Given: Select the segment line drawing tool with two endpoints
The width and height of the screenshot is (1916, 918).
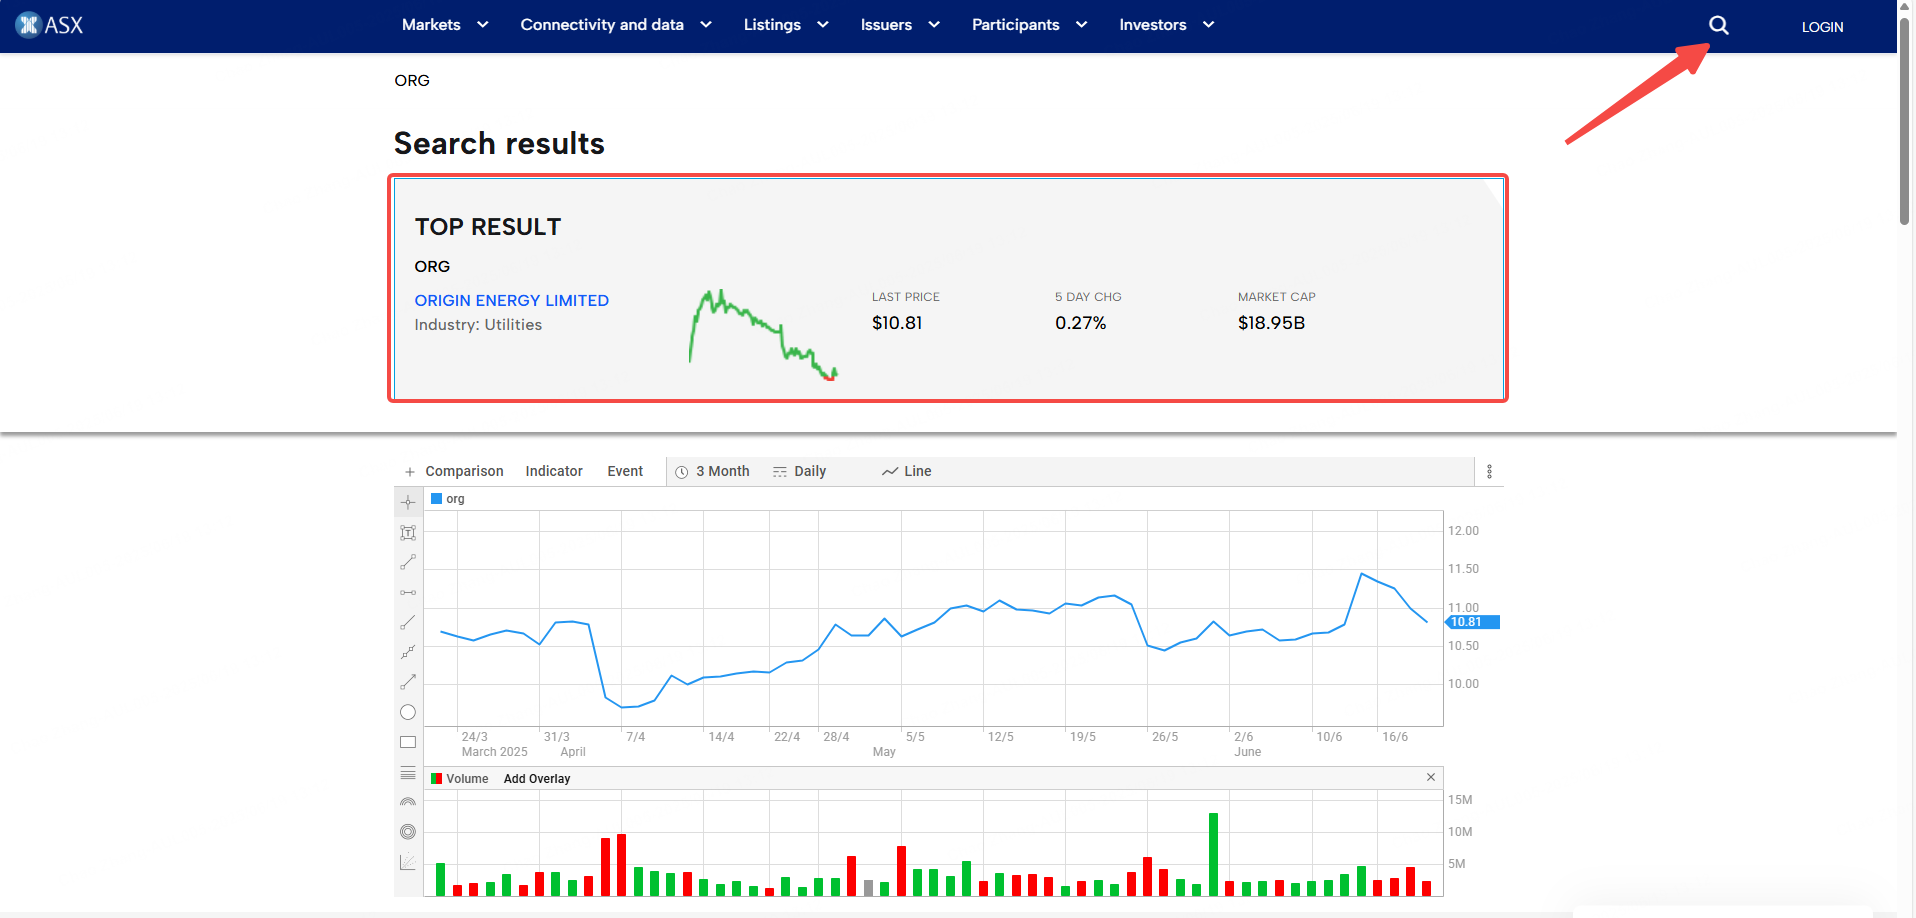Looking at the screenshot, I should [x=408, y=563].
